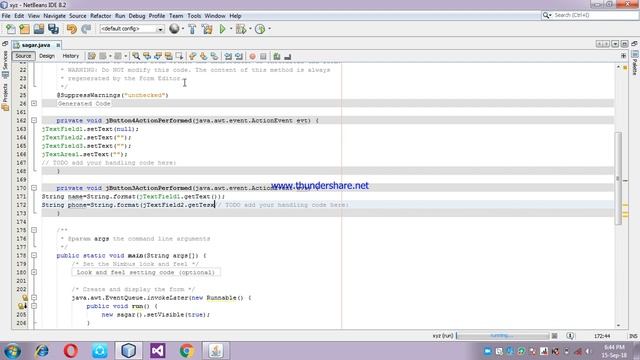Open the Windows Start button
This screenshot has height=360, width=640.
(x=12, y=351)
